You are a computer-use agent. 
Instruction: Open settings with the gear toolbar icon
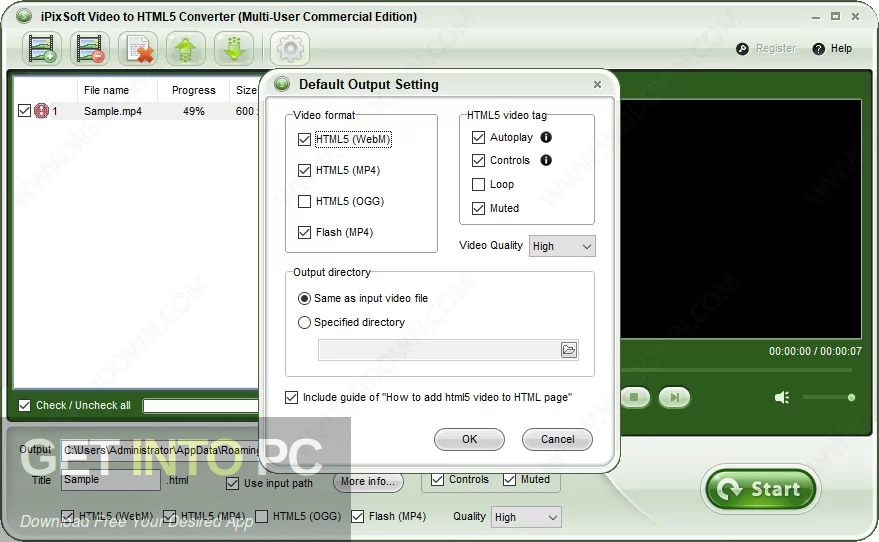tap(290, 49)
